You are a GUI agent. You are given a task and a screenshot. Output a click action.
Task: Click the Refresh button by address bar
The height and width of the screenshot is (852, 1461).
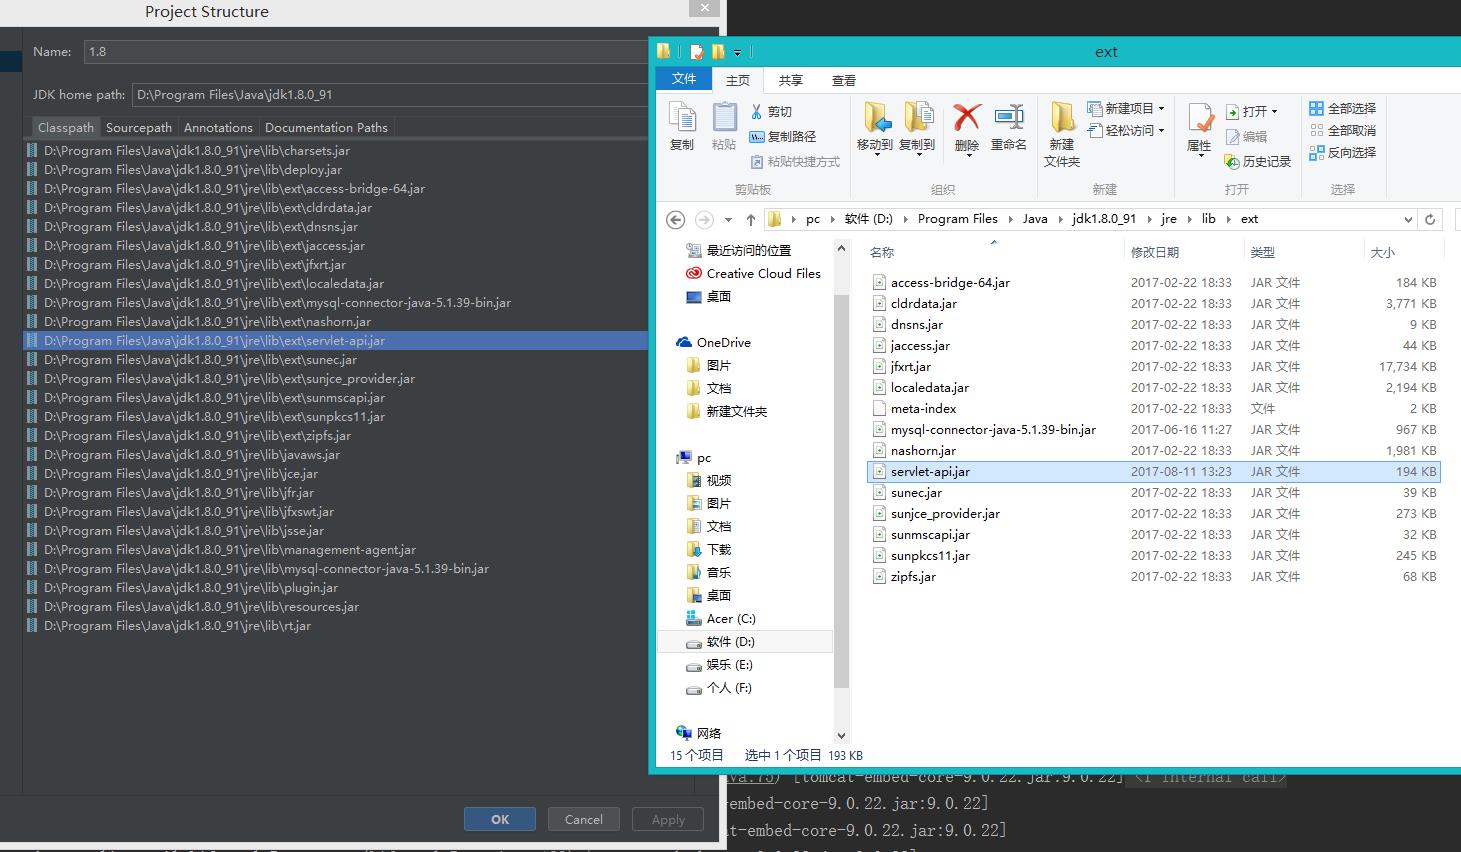coord(1430,219)
